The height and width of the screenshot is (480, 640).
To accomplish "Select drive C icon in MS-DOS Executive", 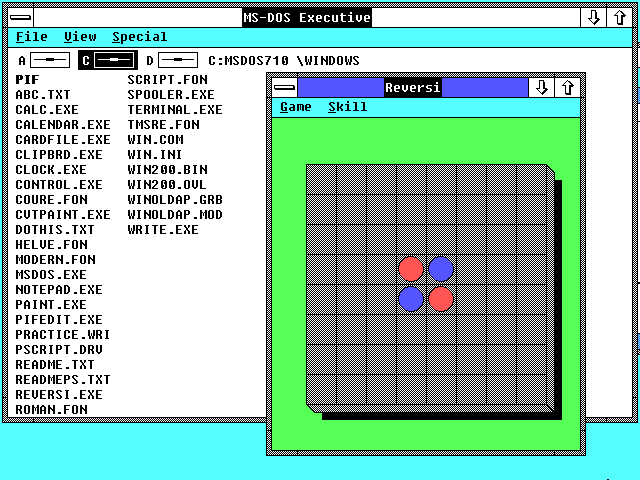I will (108, 60).
